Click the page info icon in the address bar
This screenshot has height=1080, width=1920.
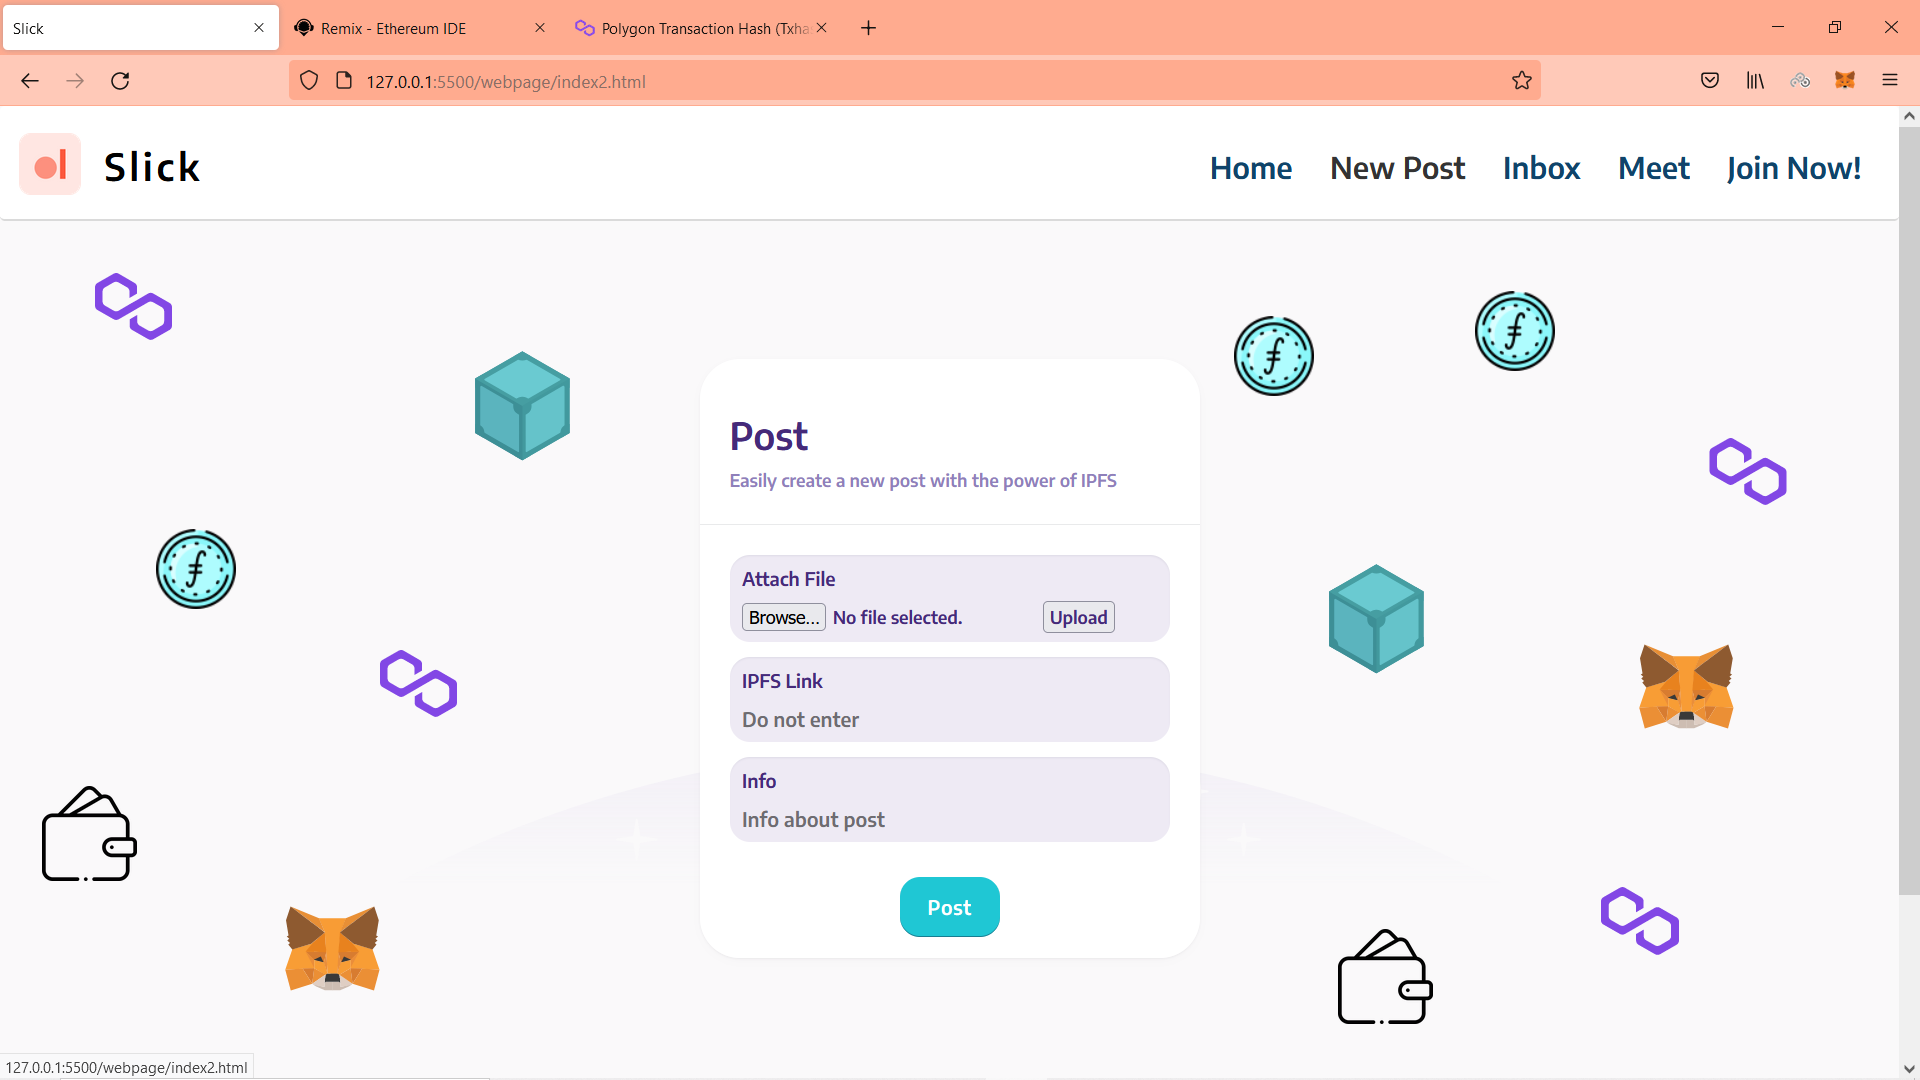[344, 80]
